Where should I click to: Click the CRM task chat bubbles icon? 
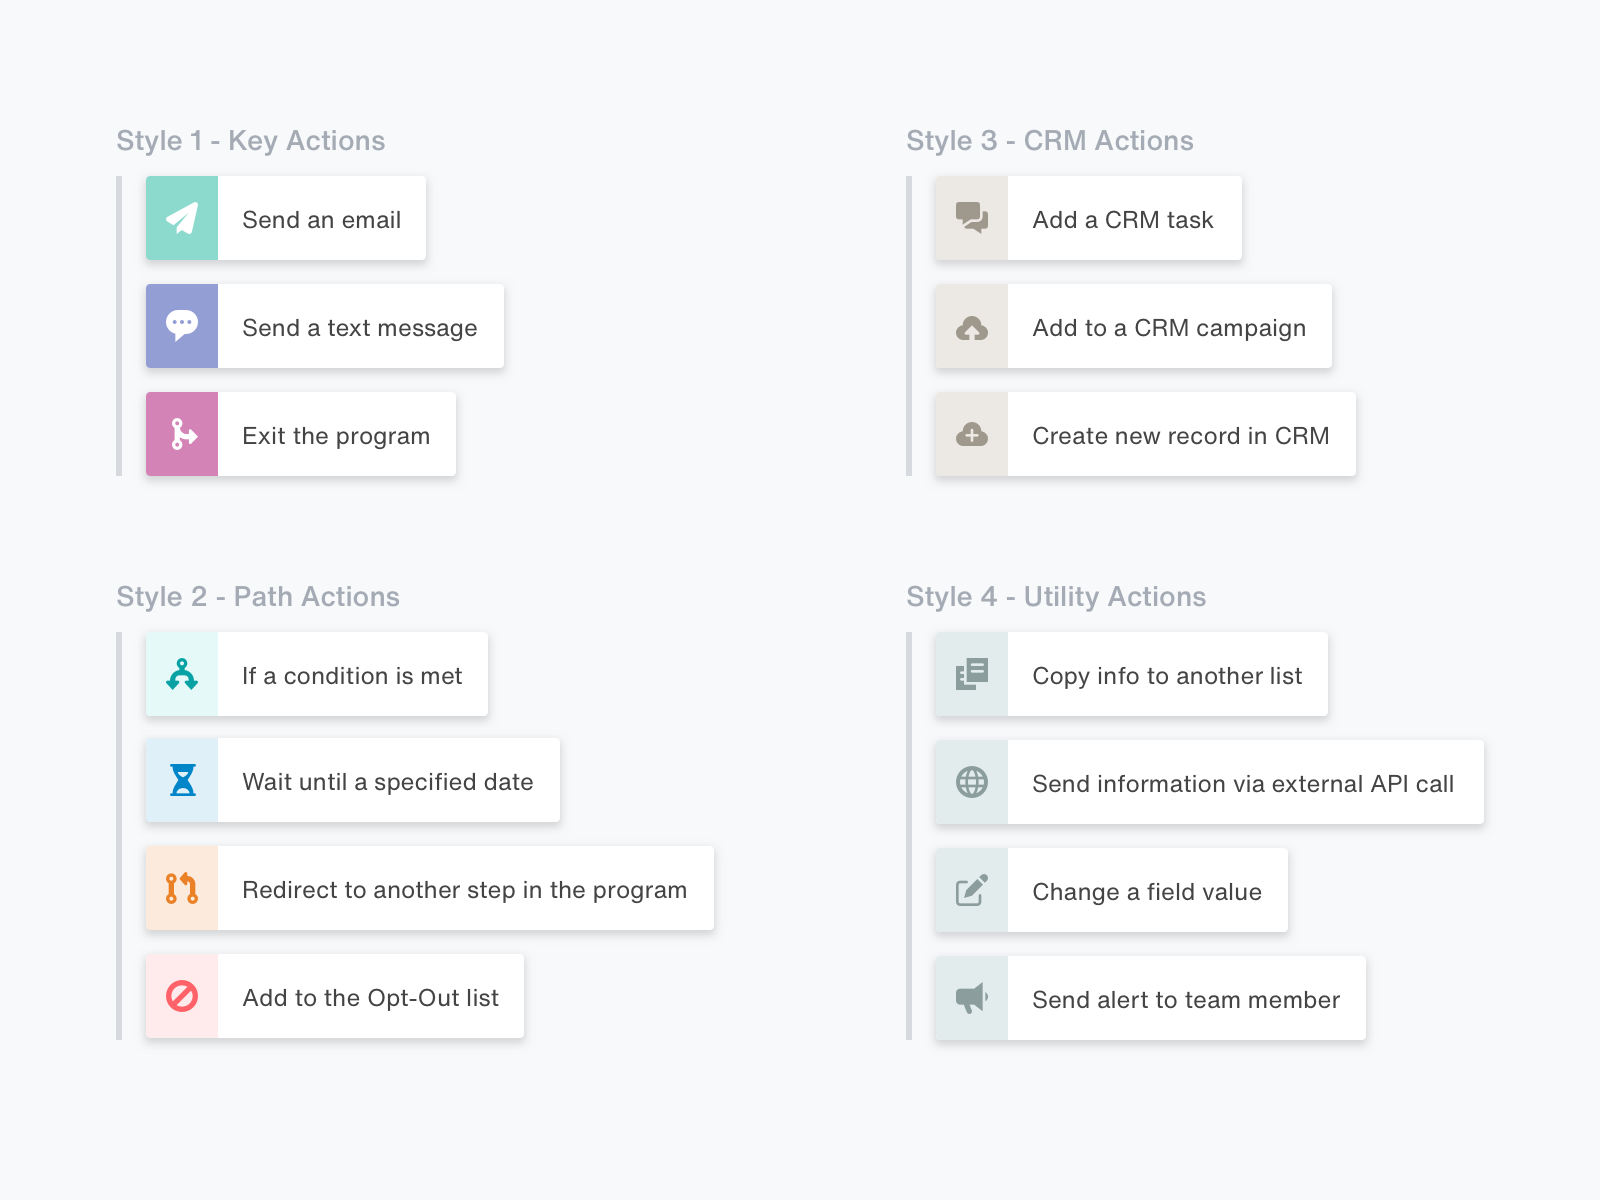[x=970, y=218]
